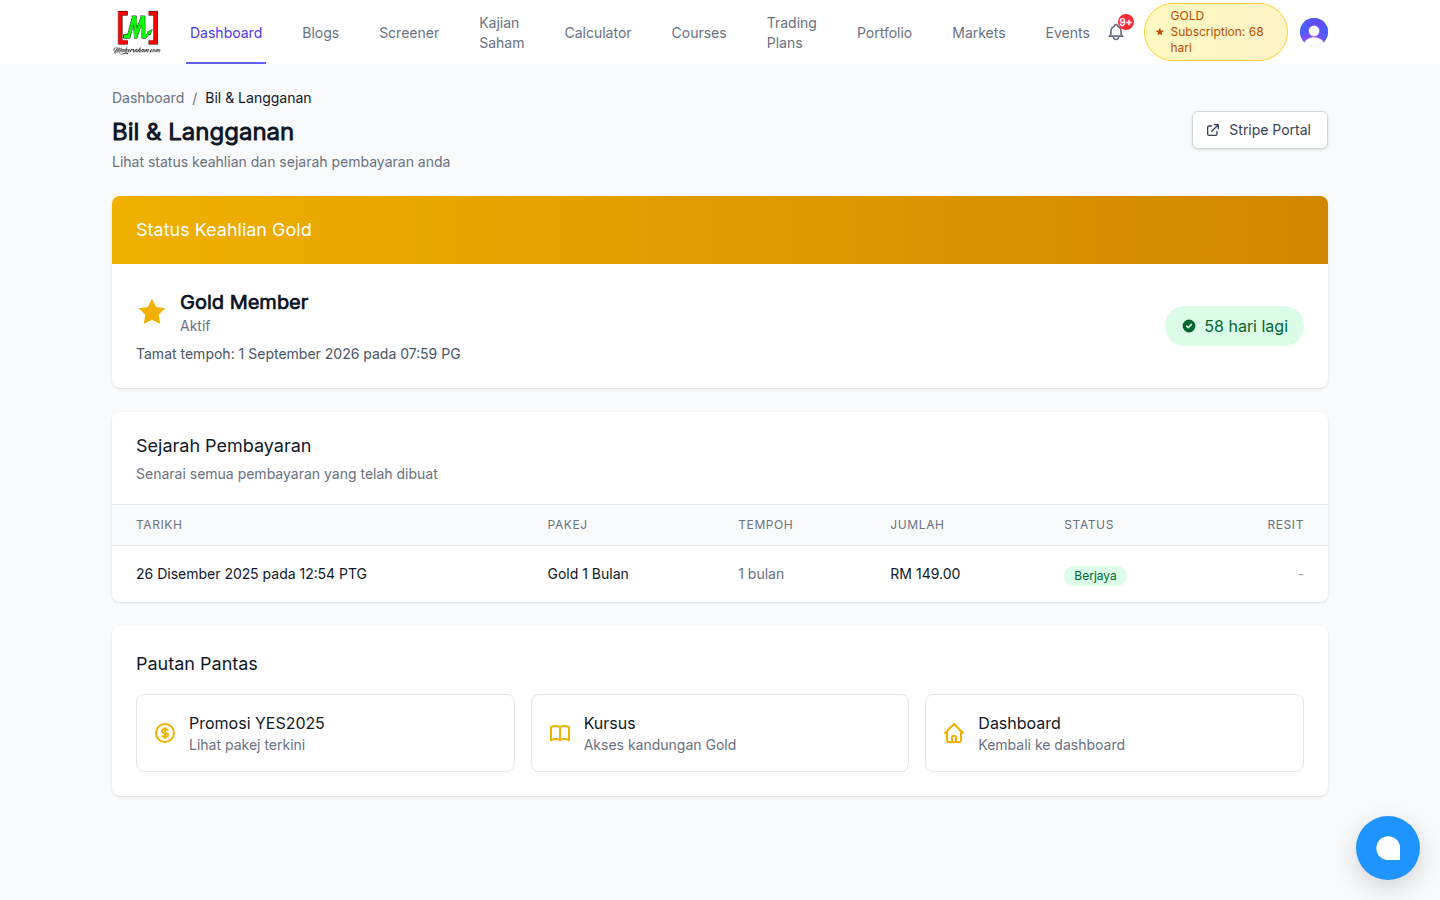Click the Status Keahlian Gold banner
Viewport: 1440px width, 900px height.
coord(720,230)
